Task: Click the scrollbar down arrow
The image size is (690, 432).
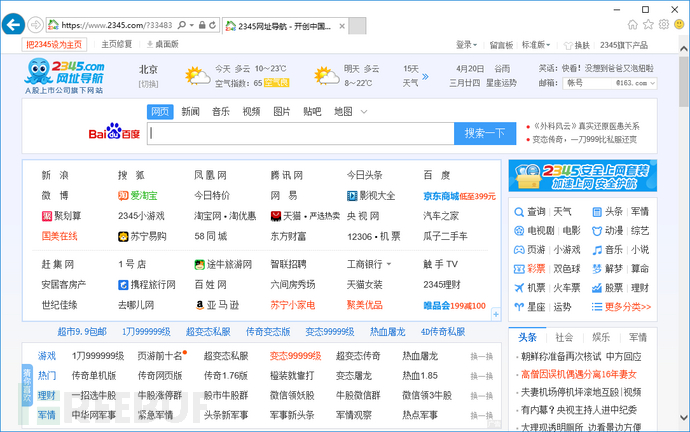Action: [683, 417]
